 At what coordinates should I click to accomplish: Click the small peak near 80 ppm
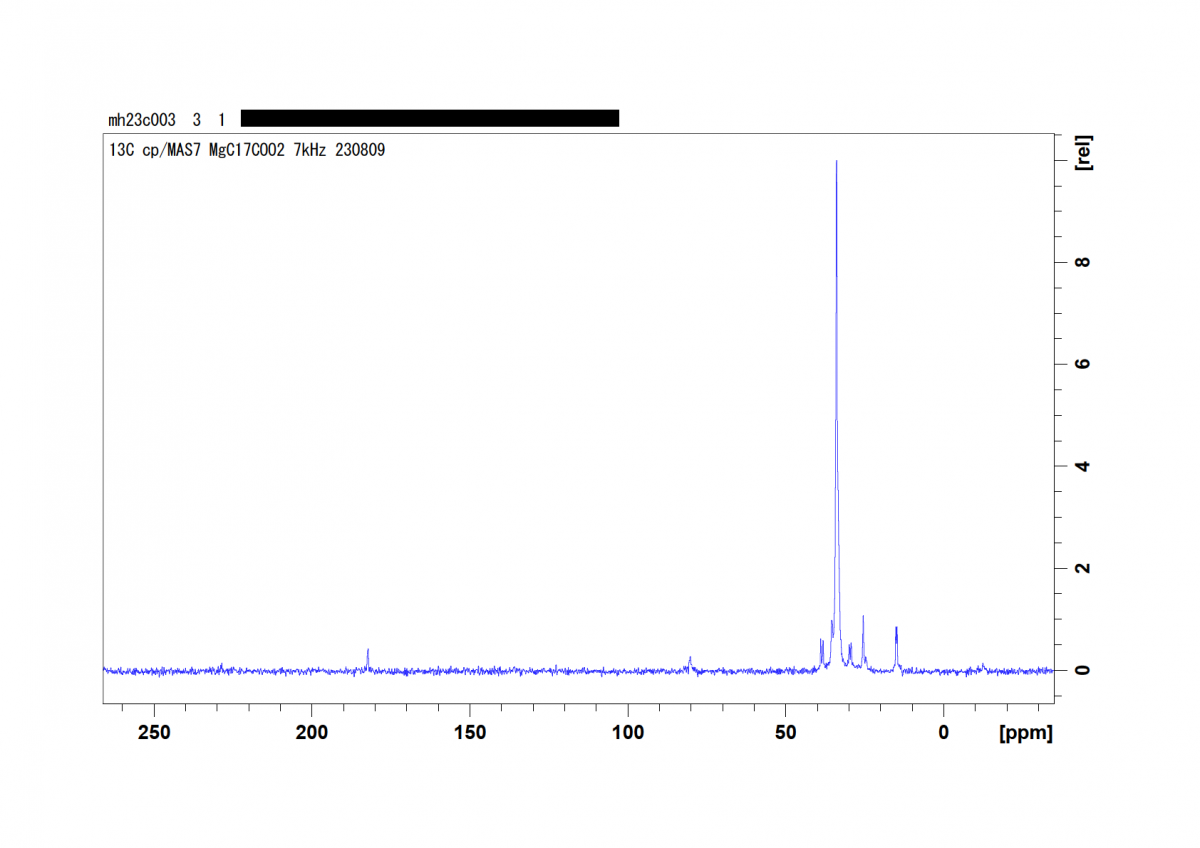click(x=690, y=663)
